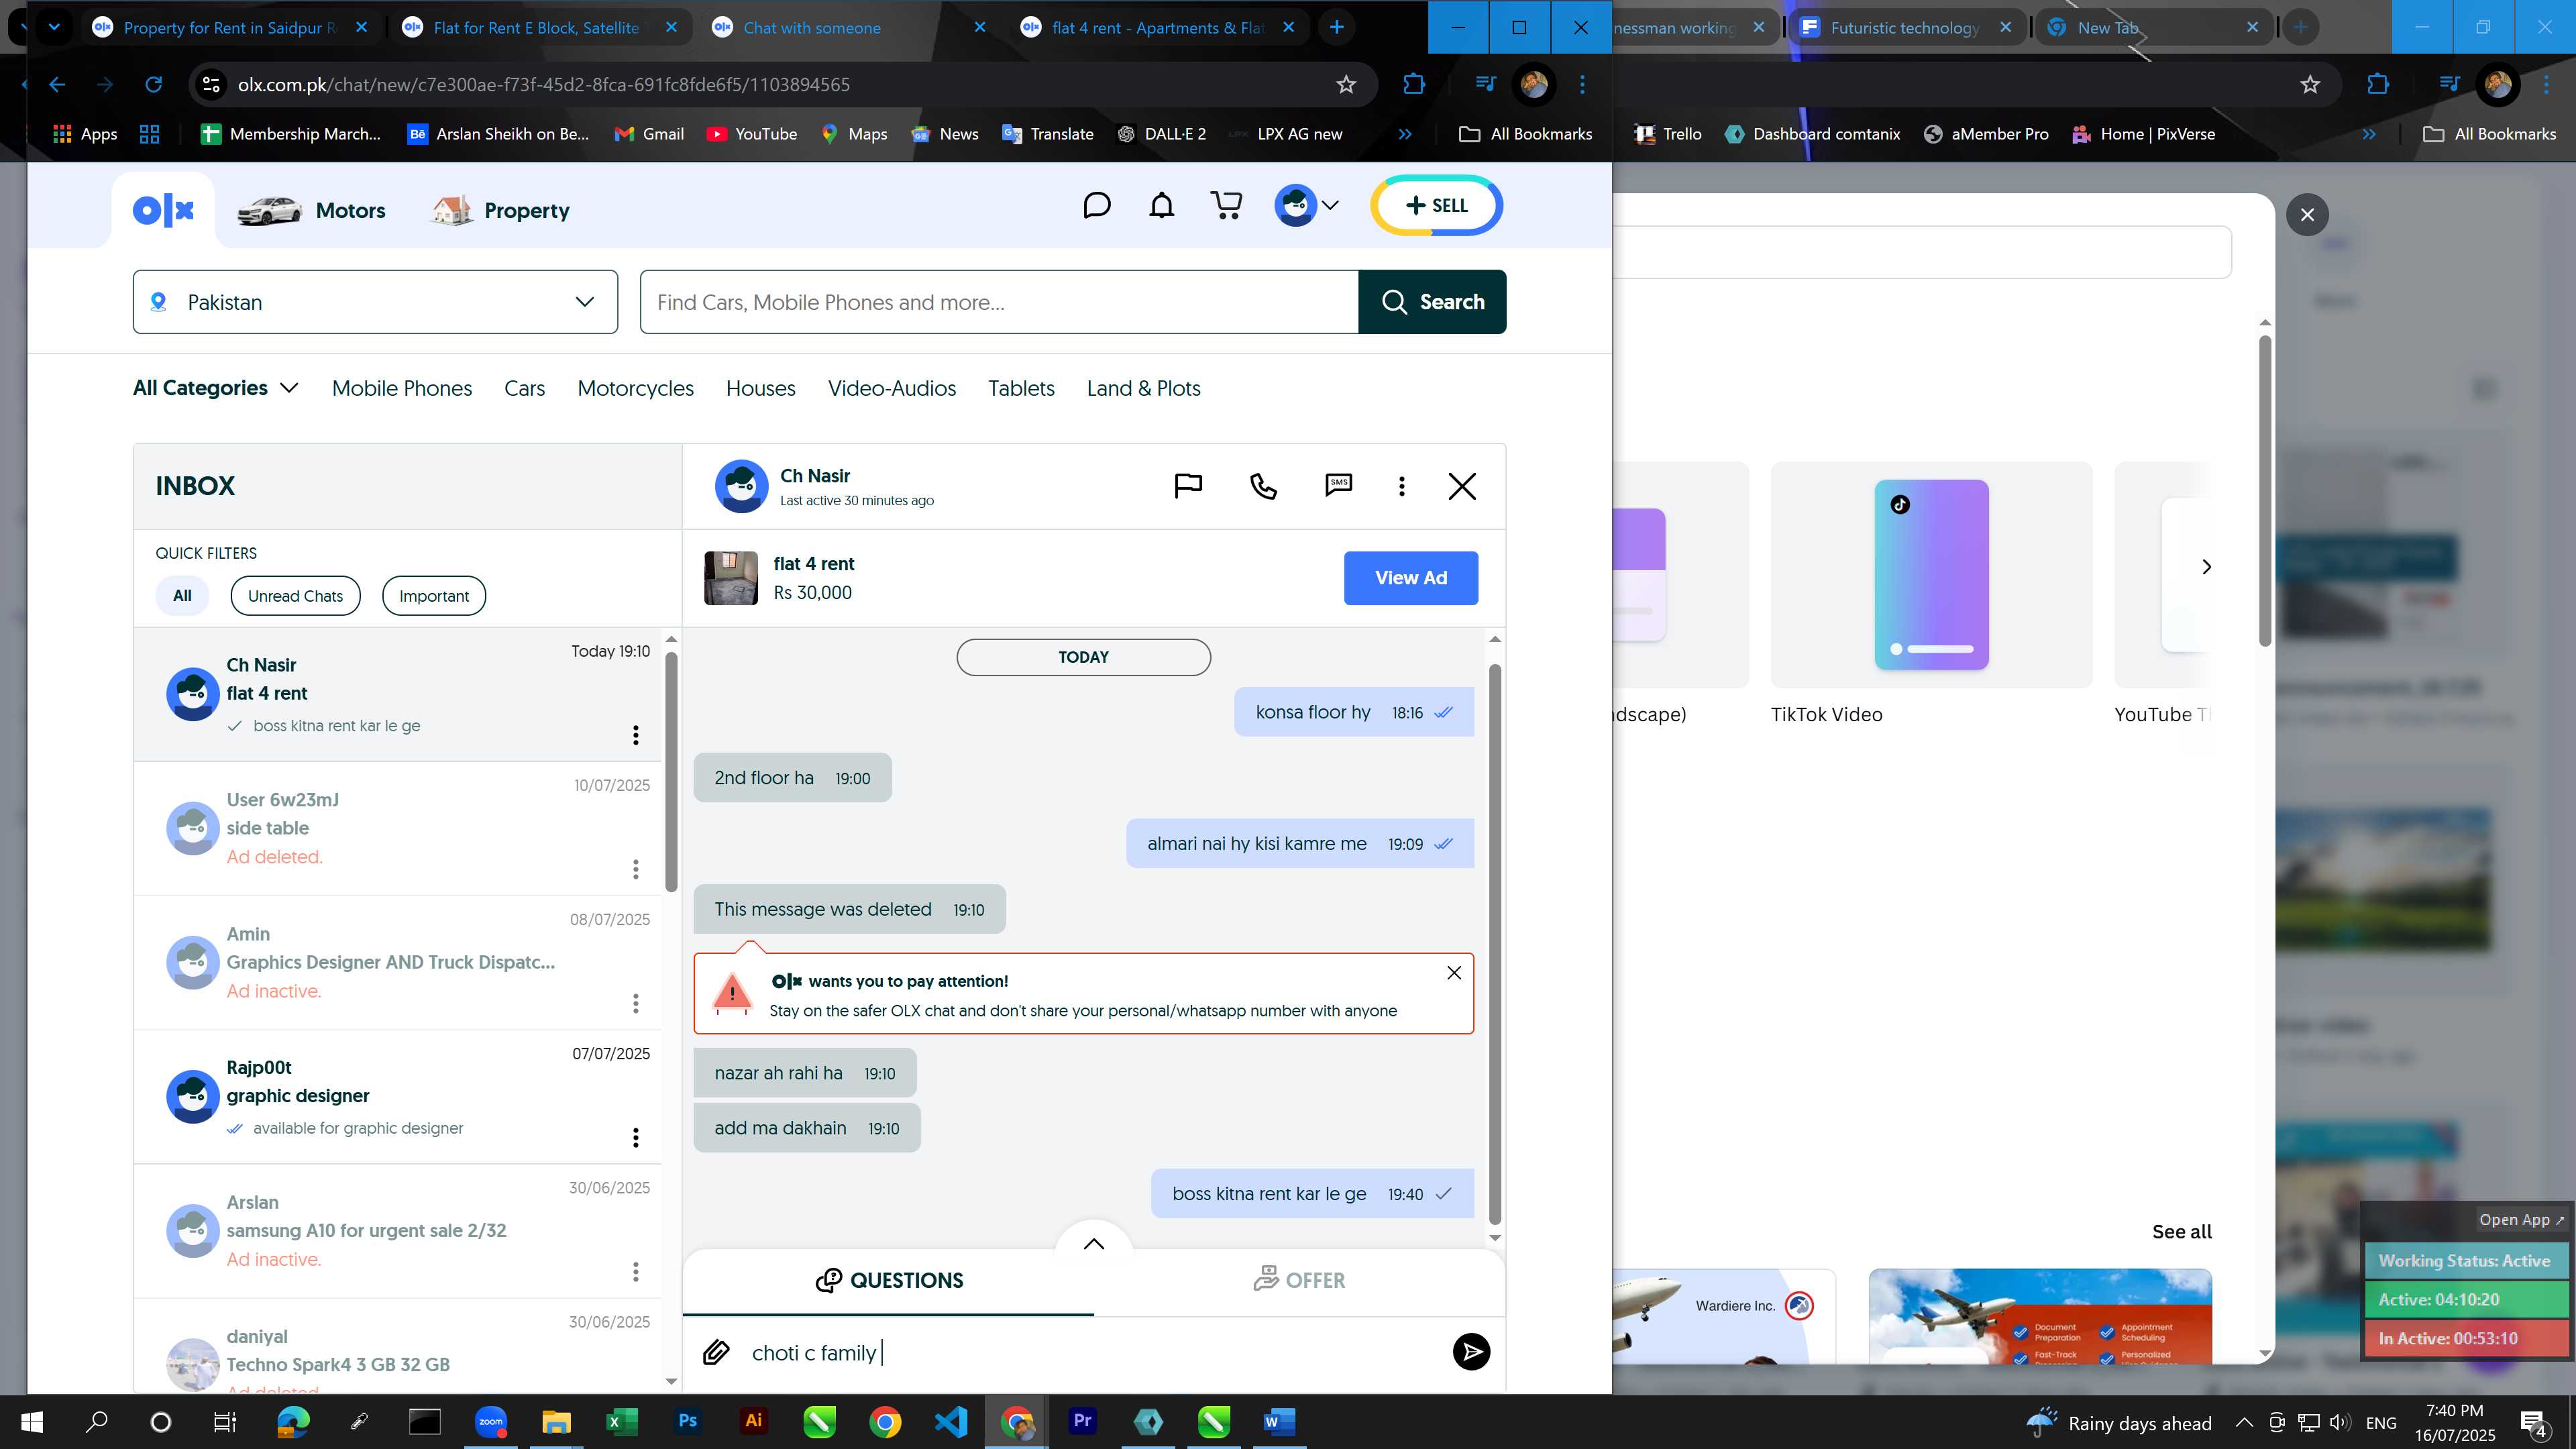Select the Unread Chats quick filter
This screenshot has width=2576, height=1449.
tap(295, 596)
